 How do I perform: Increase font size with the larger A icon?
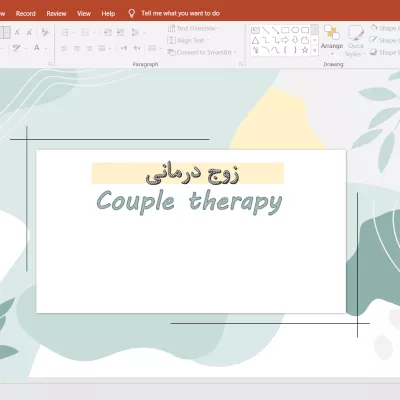click(x=17, y=32)
